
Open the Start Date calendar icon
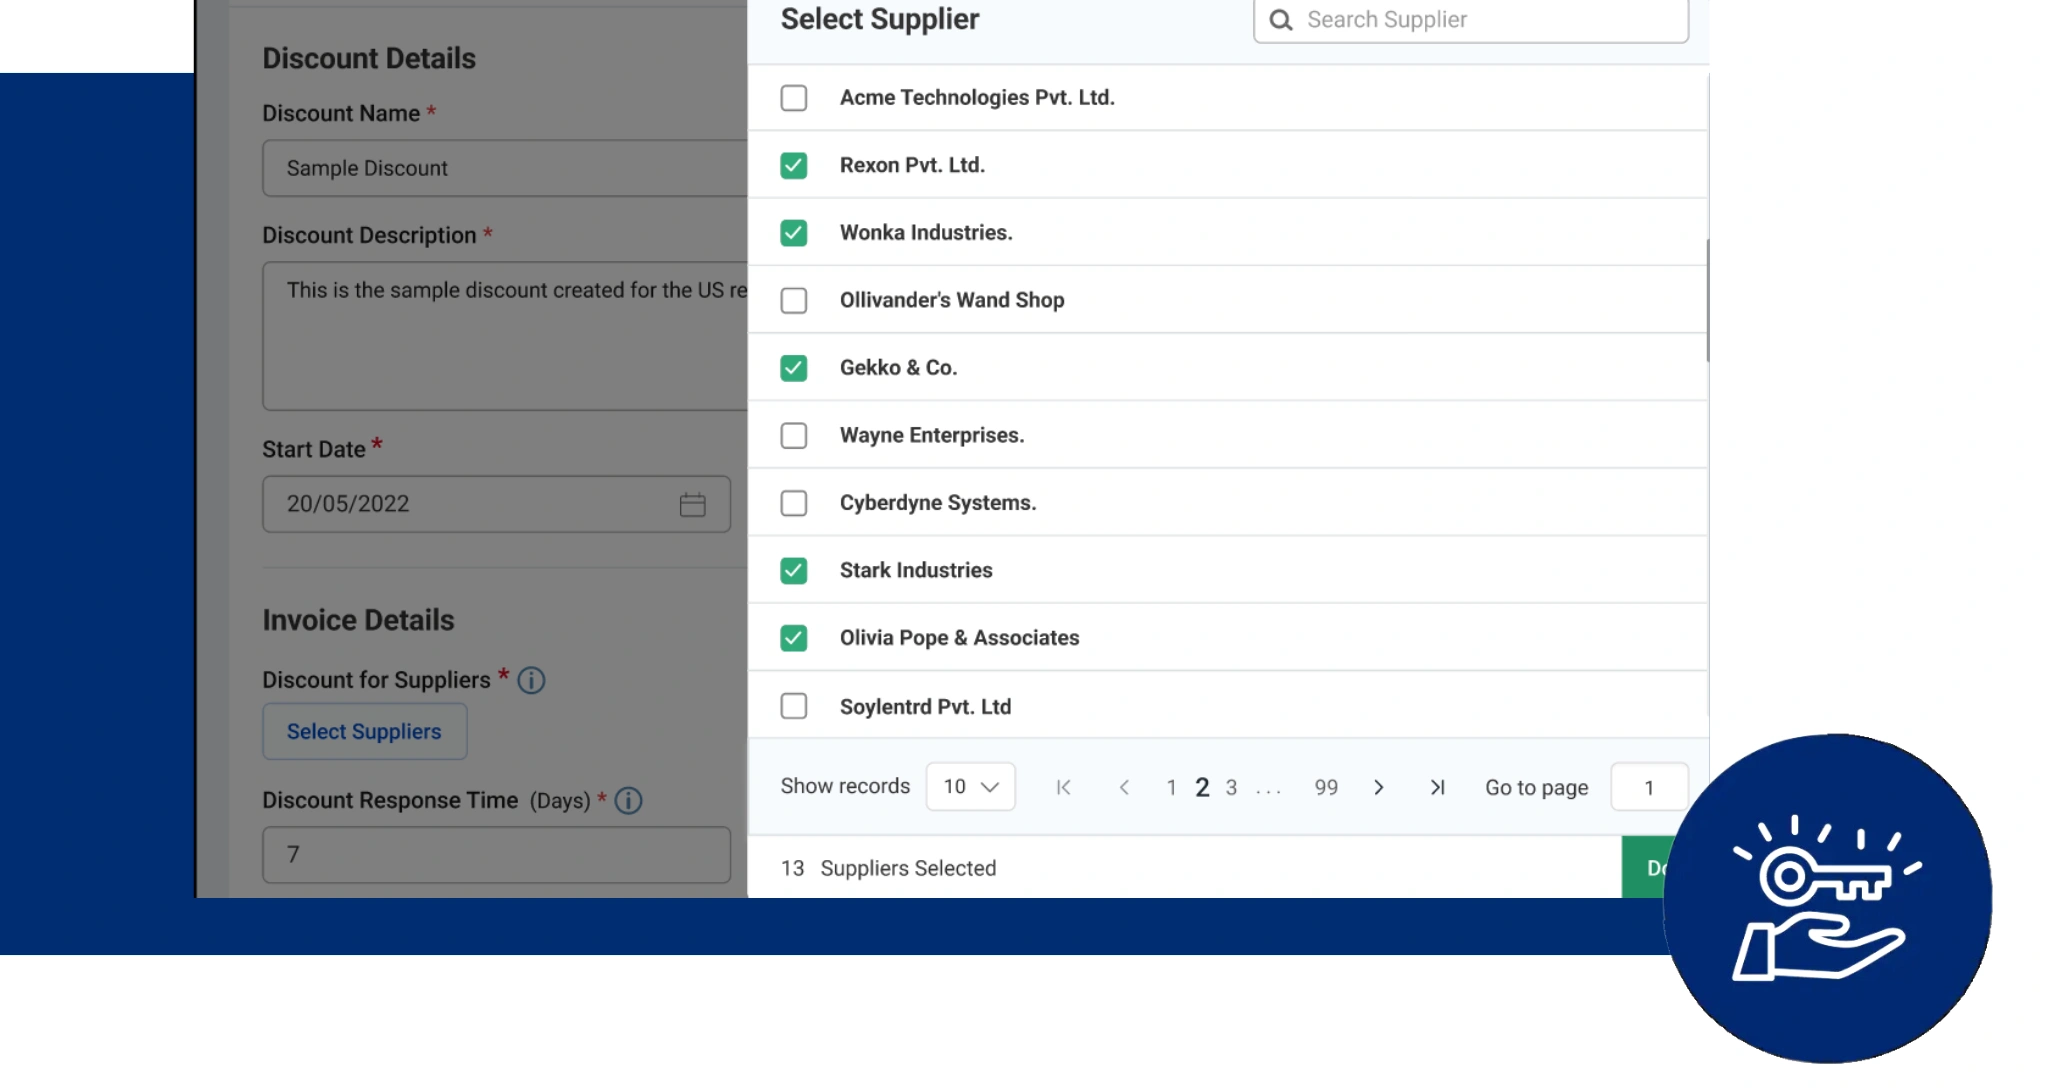pyautogui.click(x=692, y=504)
